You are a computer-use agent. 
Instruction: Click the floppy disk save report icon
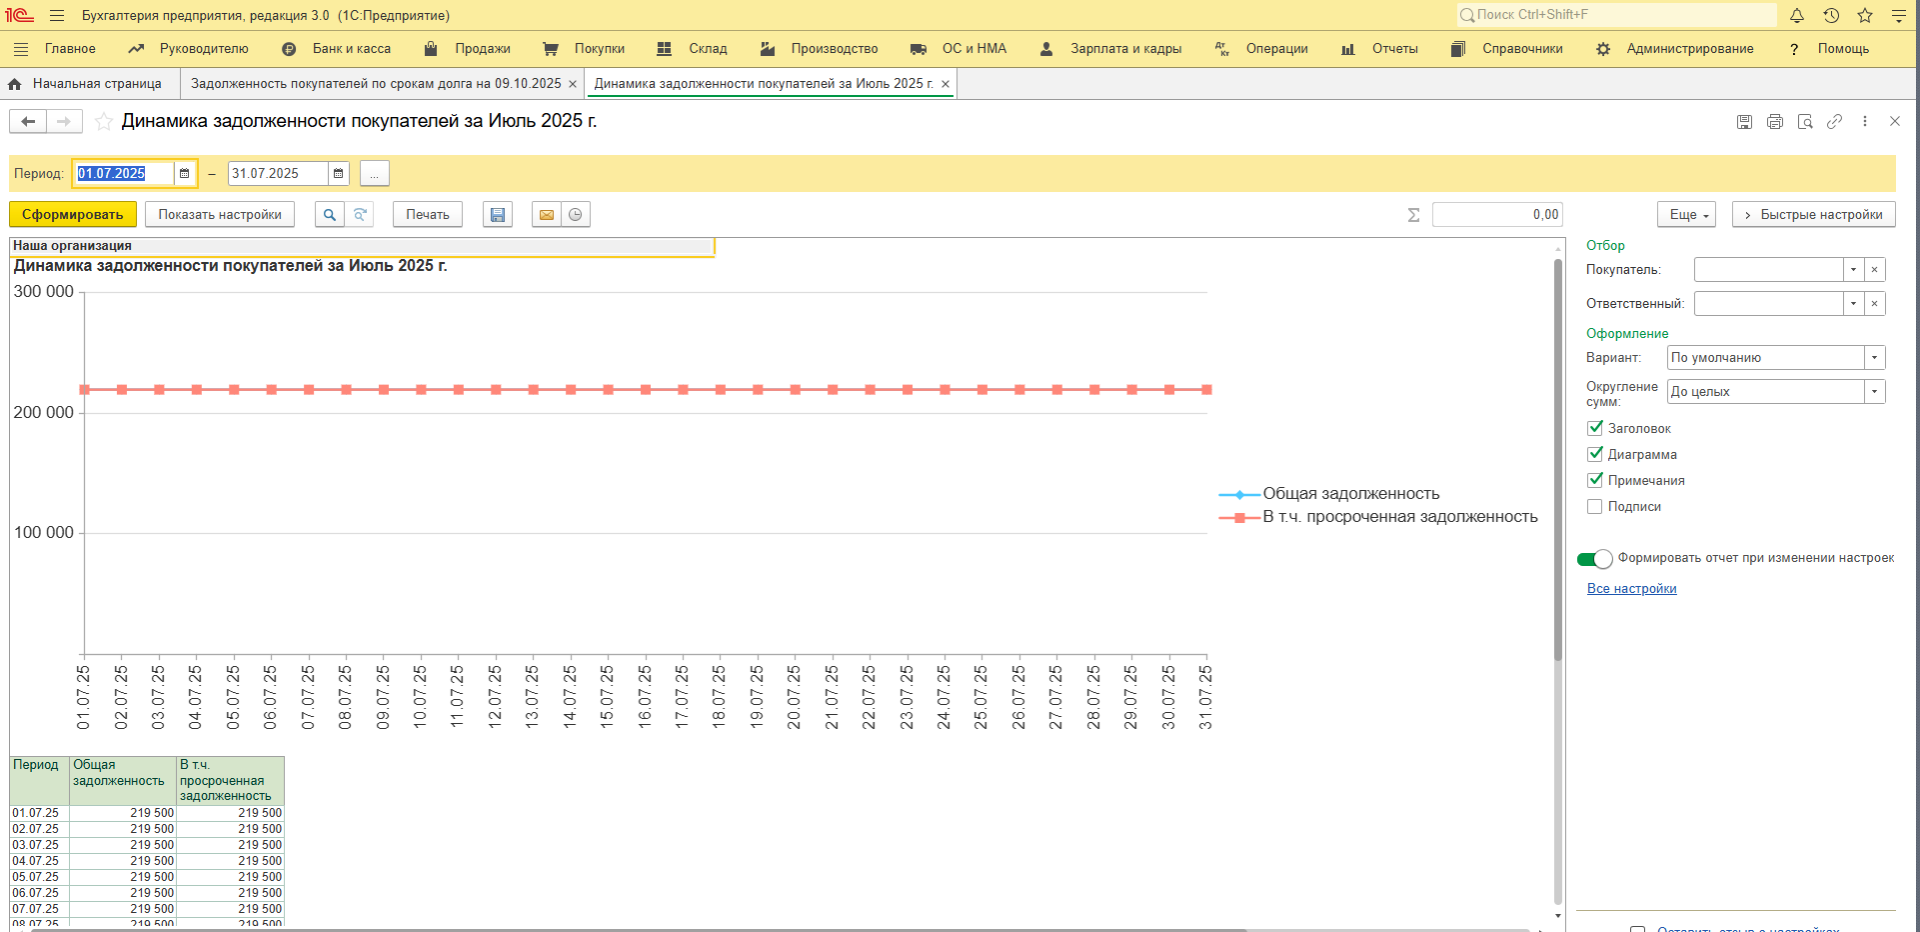click(497, 215)
